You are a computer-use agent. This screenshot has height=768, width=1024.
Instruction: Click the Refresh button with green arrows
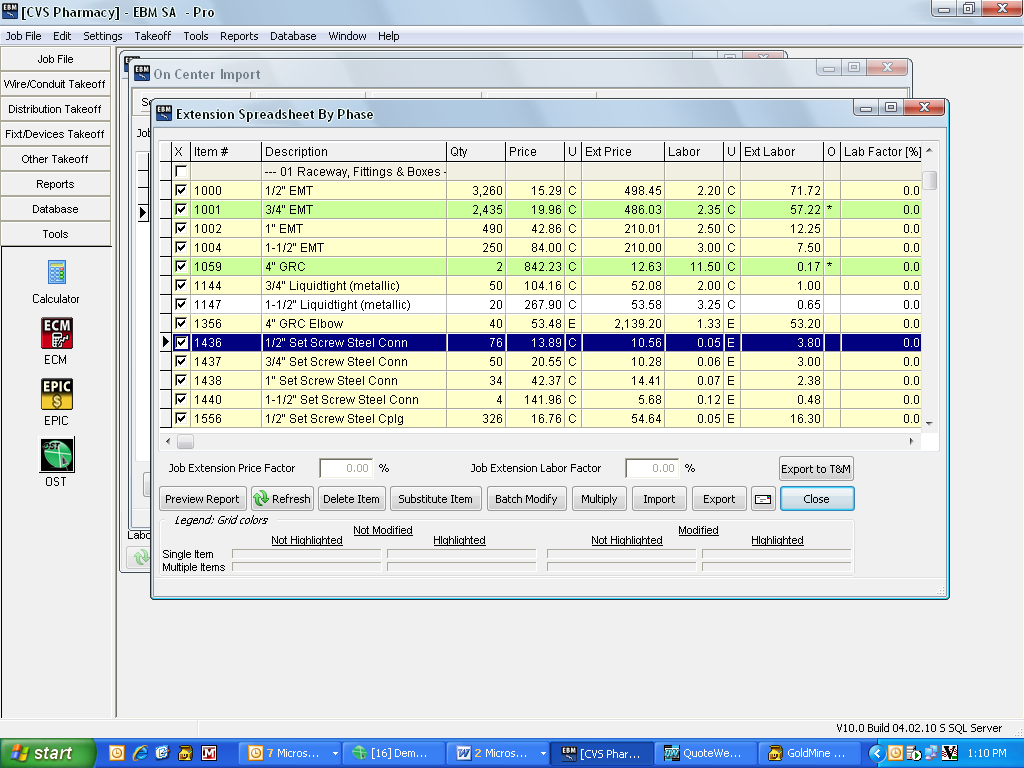[282, 499]
